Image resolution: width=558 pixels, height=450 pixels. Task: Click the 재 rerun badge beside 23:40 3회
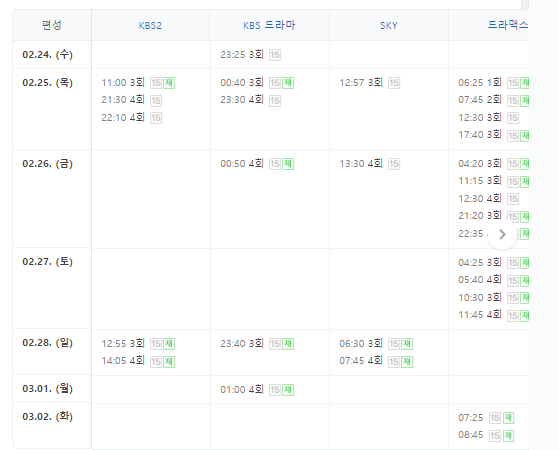[x=288, y=344]
